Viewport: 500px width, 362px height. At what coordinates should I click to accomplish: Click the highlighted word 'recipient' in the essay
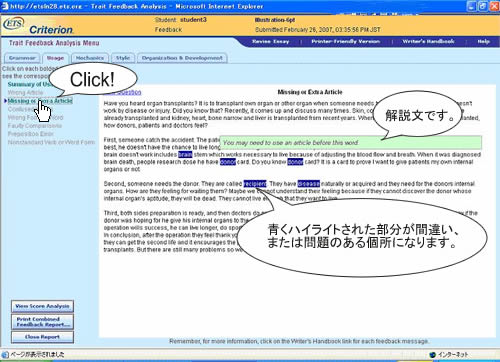click(x=255, y=184)
